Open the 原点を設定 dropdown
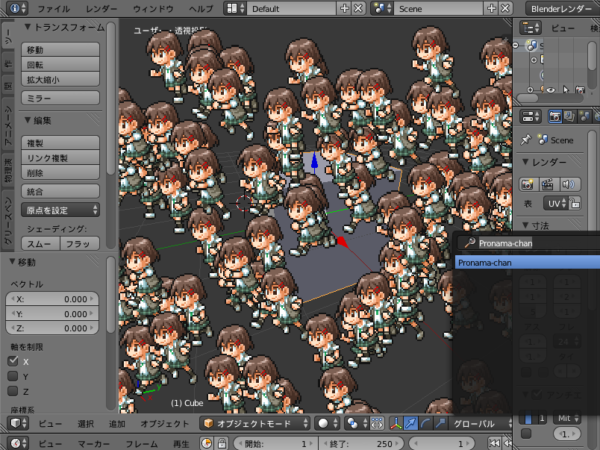Screen dimensions: 600x450 coord(60,210)
